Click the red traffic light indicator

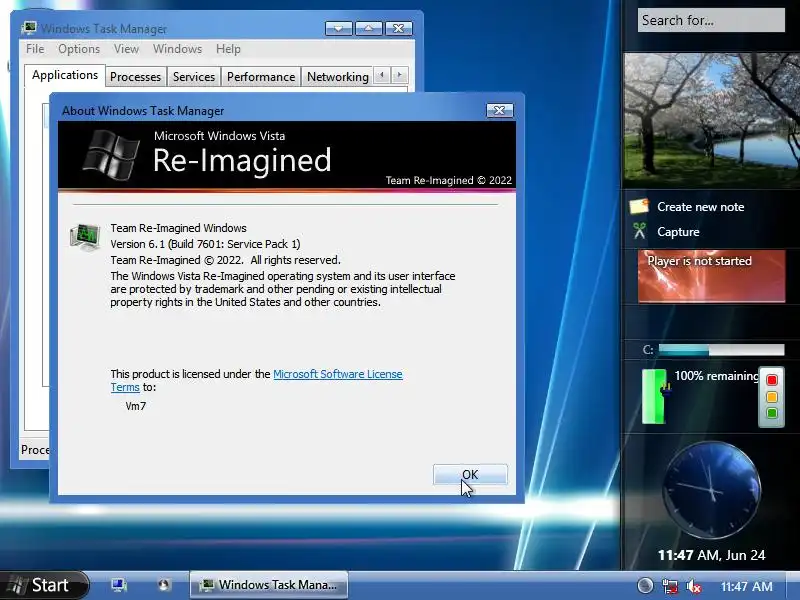tap(771, 380)
